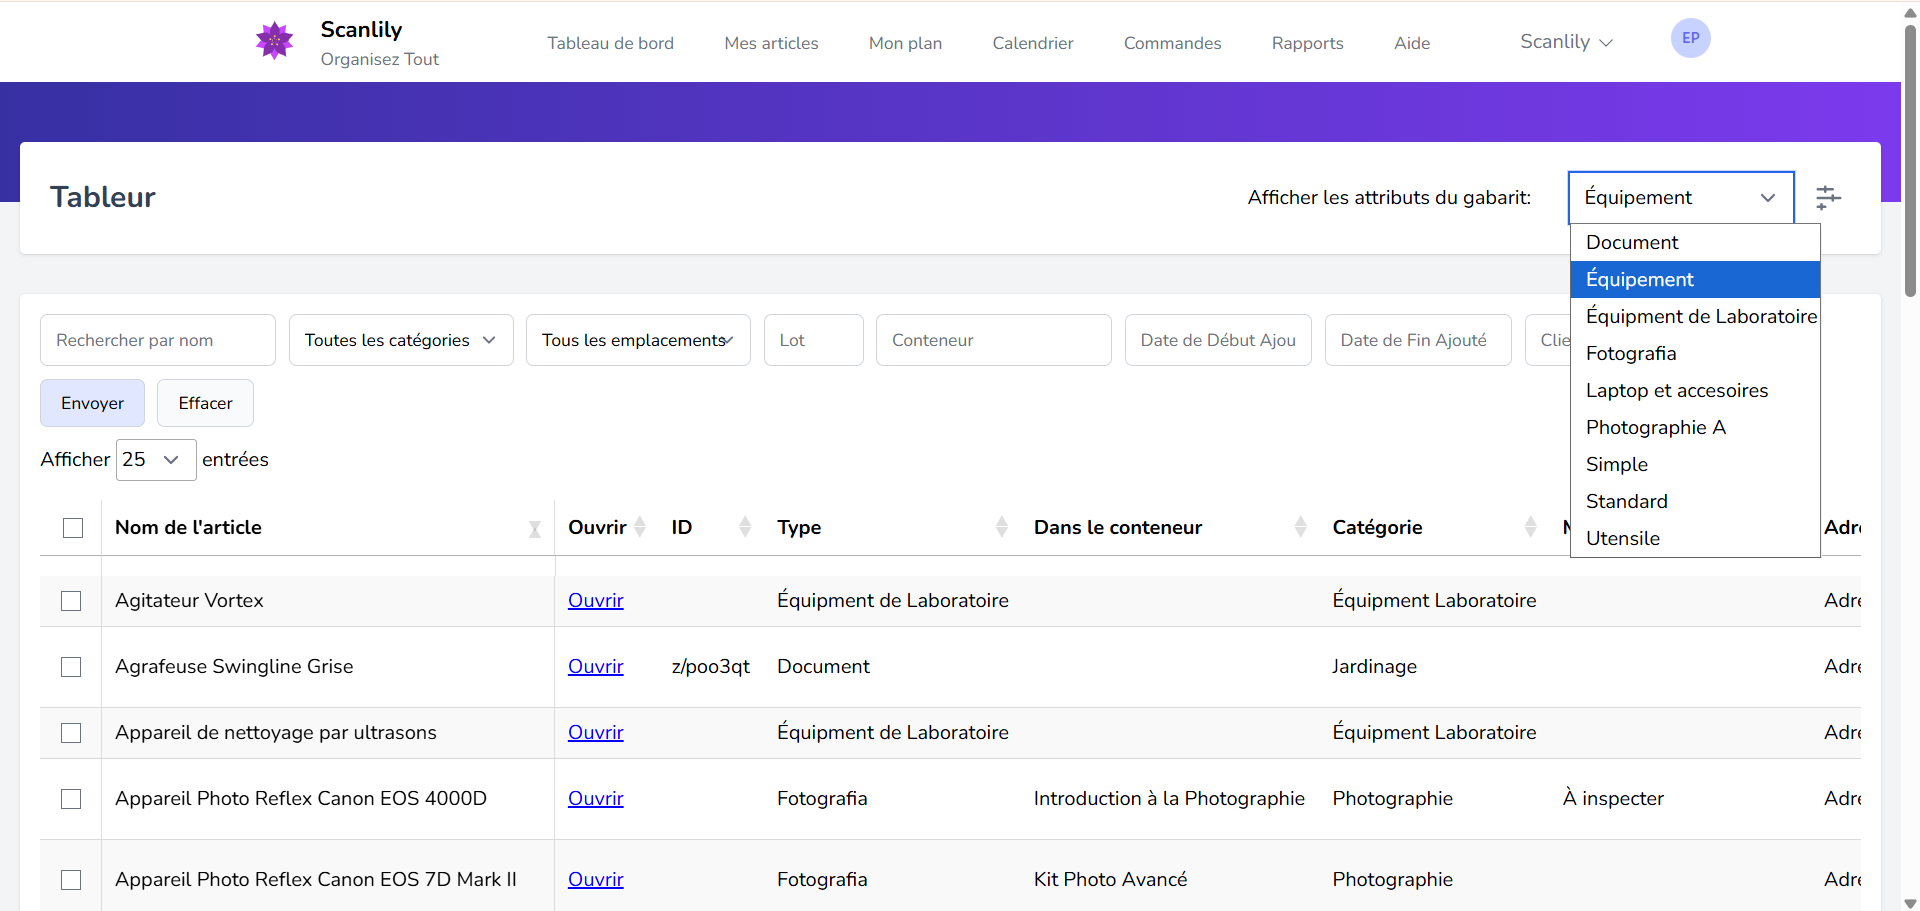Sort the Dans le conteneur column arrows
Screen dimensions: 1920x911
[x=1301, y=527]
